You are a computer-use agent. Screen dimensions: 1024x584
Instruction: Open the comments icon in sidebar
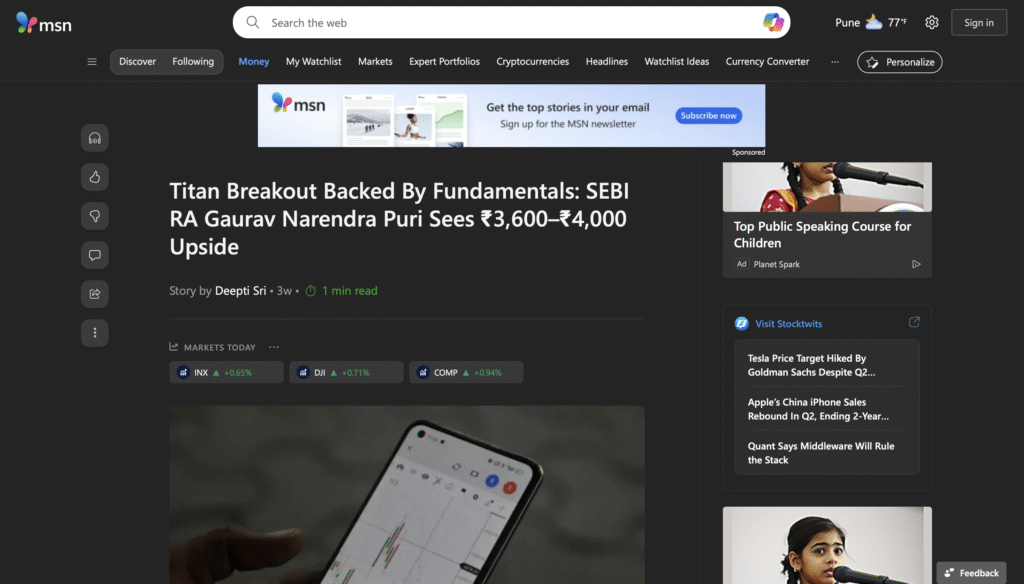95,255
